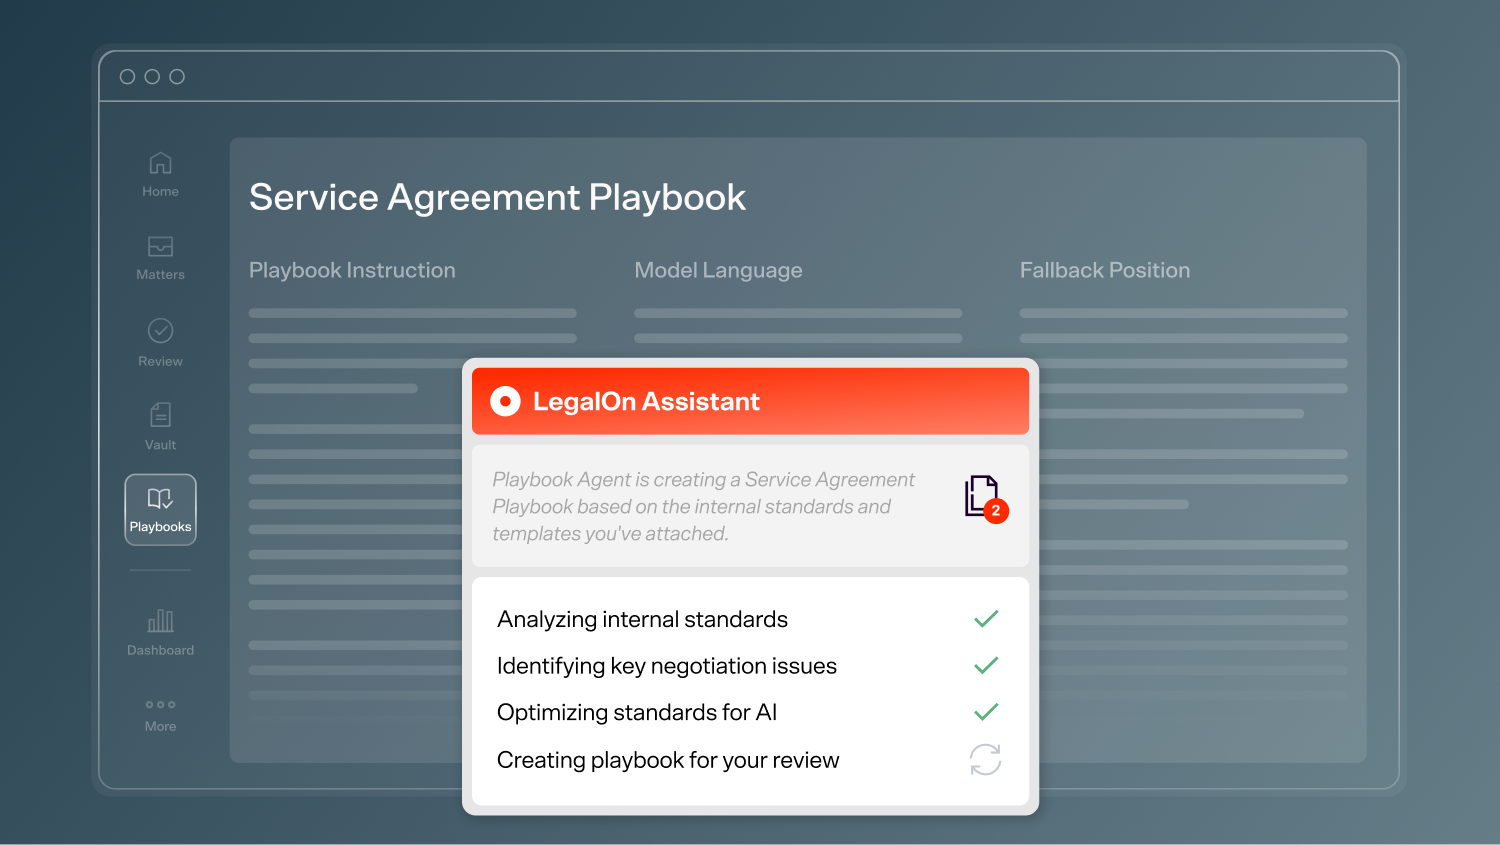
Task: Open the Matters inbox icon
Action: pyautogui.click(x=160, y=246)
